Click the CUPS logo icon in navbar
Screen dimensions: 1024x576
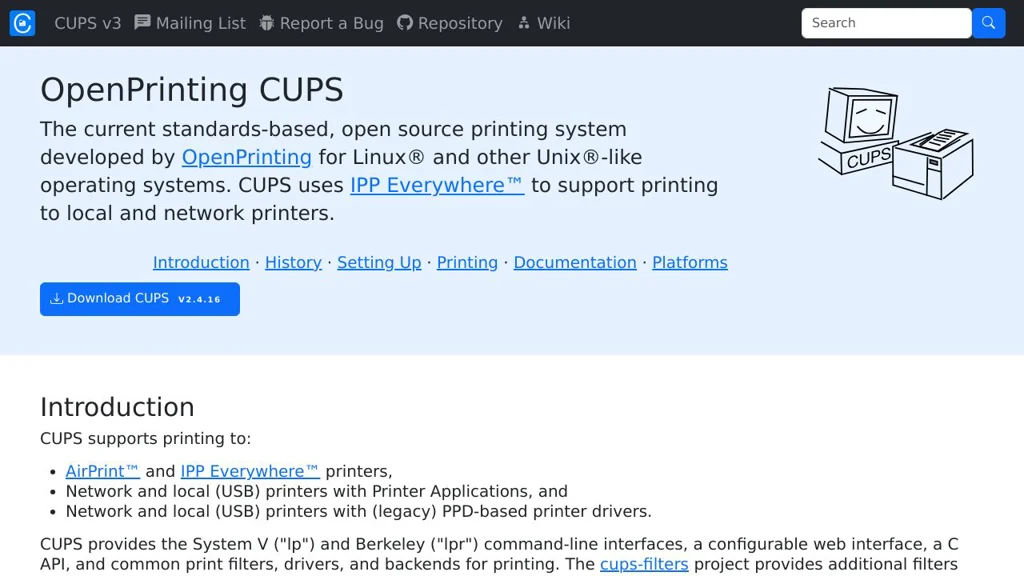(22, 23)
